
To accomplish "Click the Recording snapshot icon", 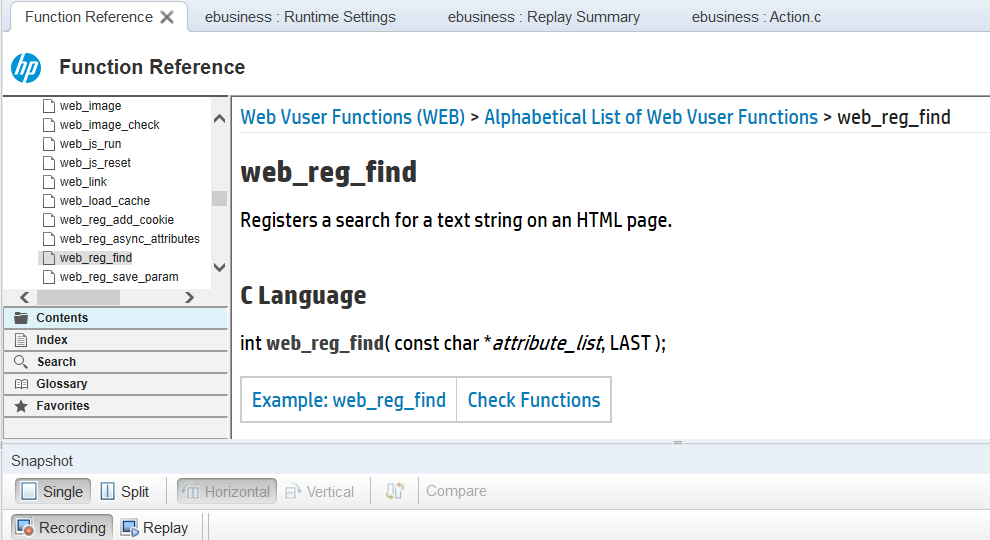I will pos(25,528).
